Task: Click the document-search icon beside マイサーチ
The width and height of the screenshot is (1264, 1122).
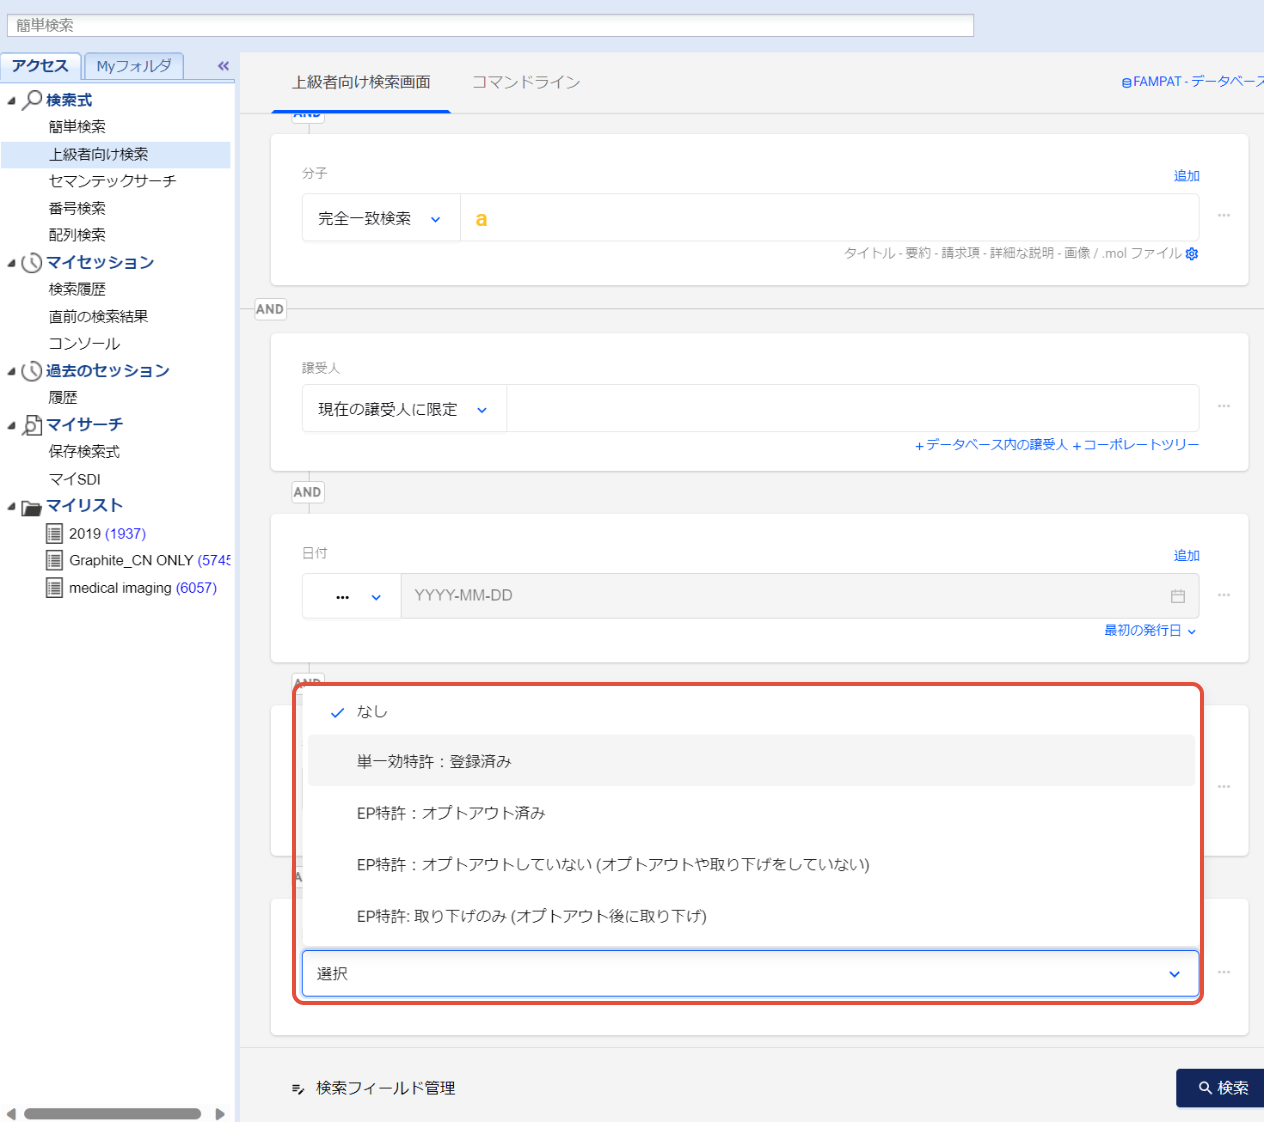Action: tap(32, 425)
